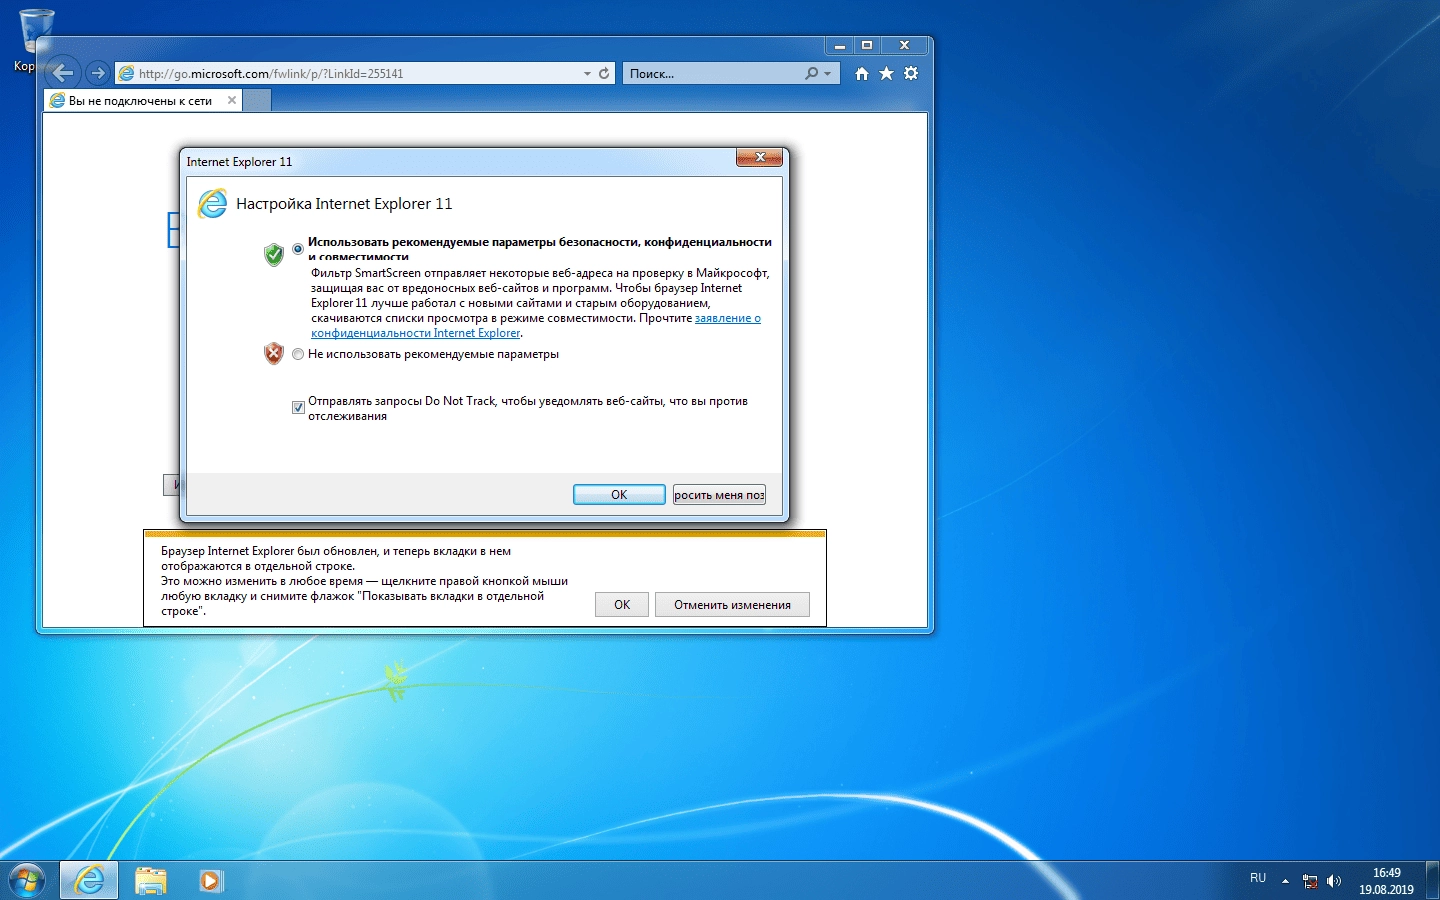
Task: Open the Tools gear icon
Action: [x=911, y=73]
